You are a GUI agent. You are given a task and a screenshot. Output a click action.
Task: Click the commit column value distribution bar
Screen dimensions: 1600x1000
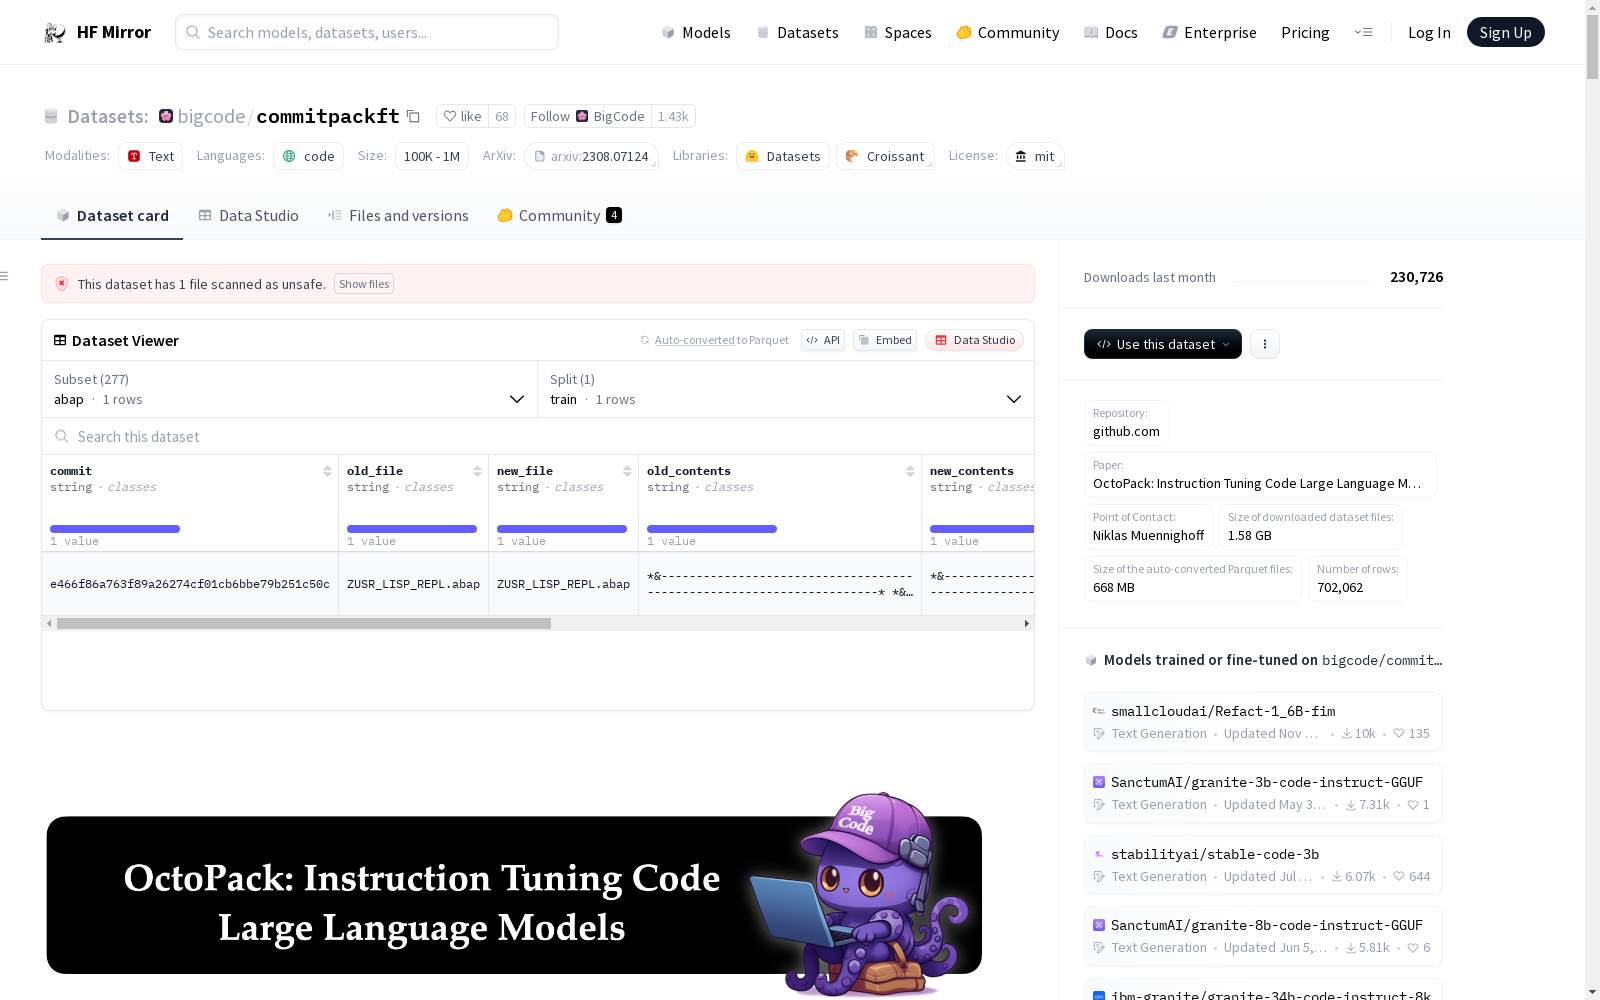coord(115,529)
